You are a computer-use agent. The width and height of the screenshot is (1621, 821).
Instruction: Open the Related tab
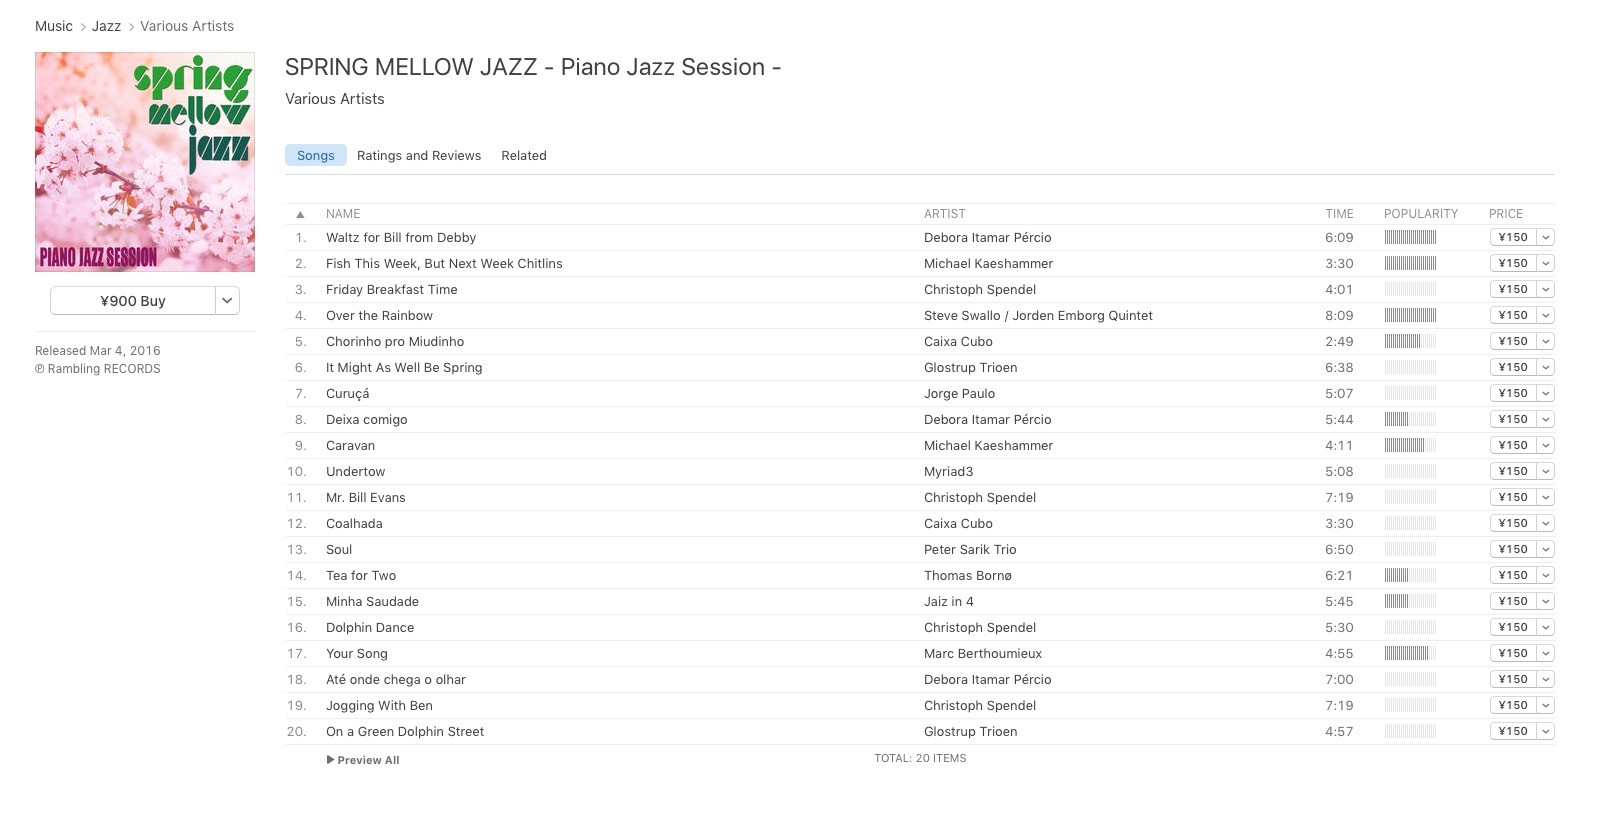[x=524, y=156]
